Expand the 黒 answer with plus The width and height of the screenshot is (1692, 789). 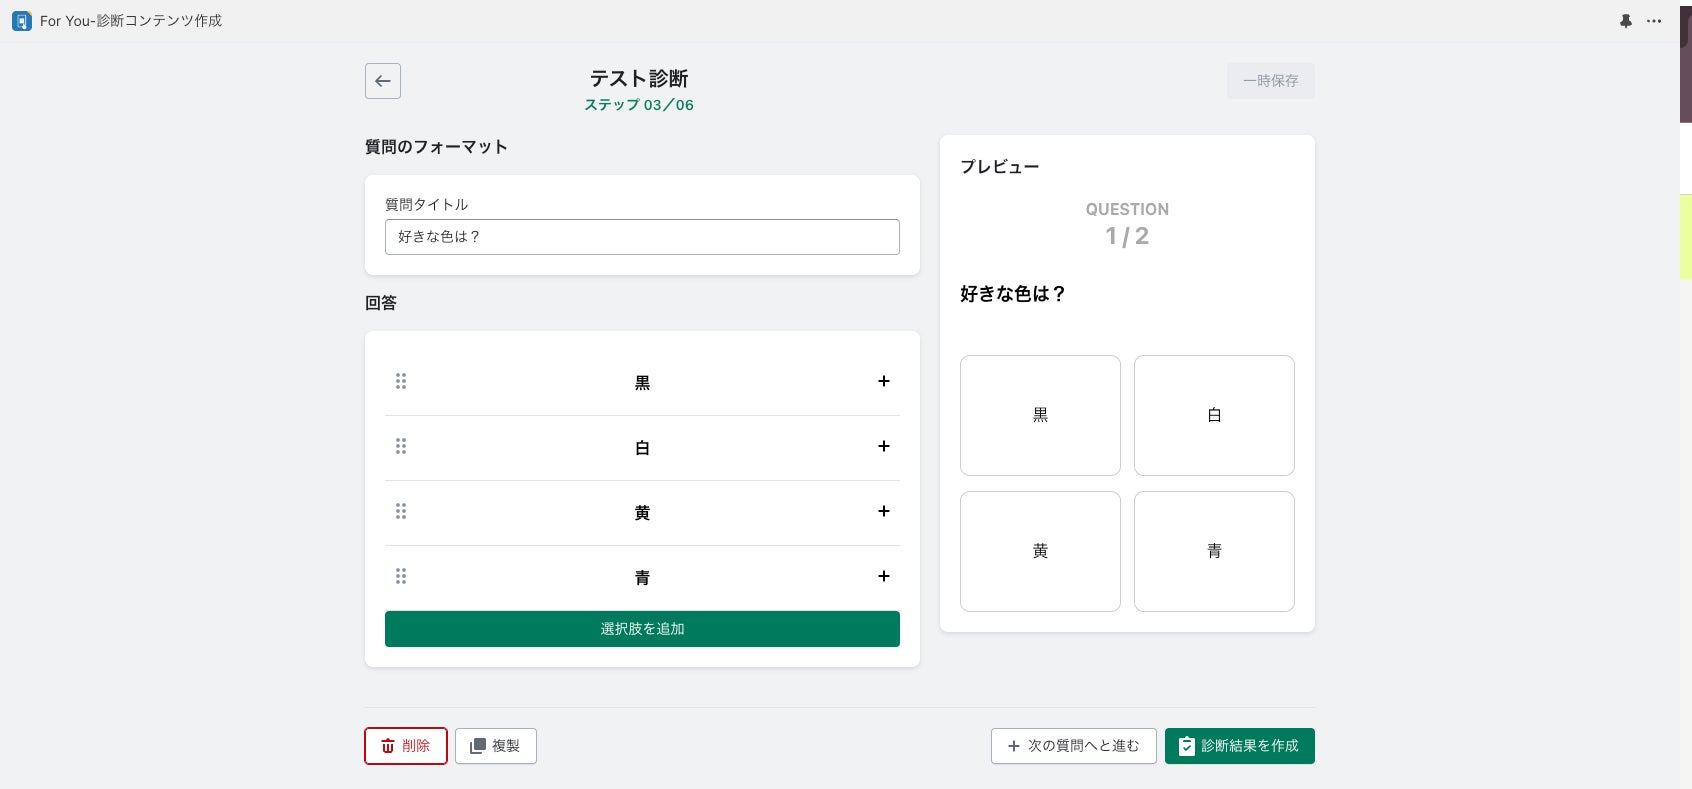click(884, 381)
